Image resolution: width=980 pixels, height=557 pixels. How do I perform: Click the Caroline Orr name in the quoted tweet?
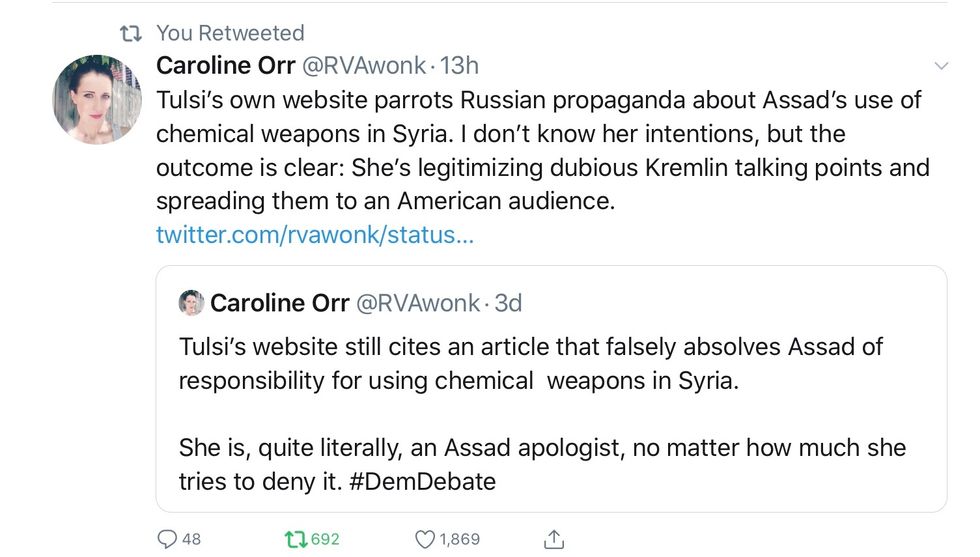[x=275, y=302]
